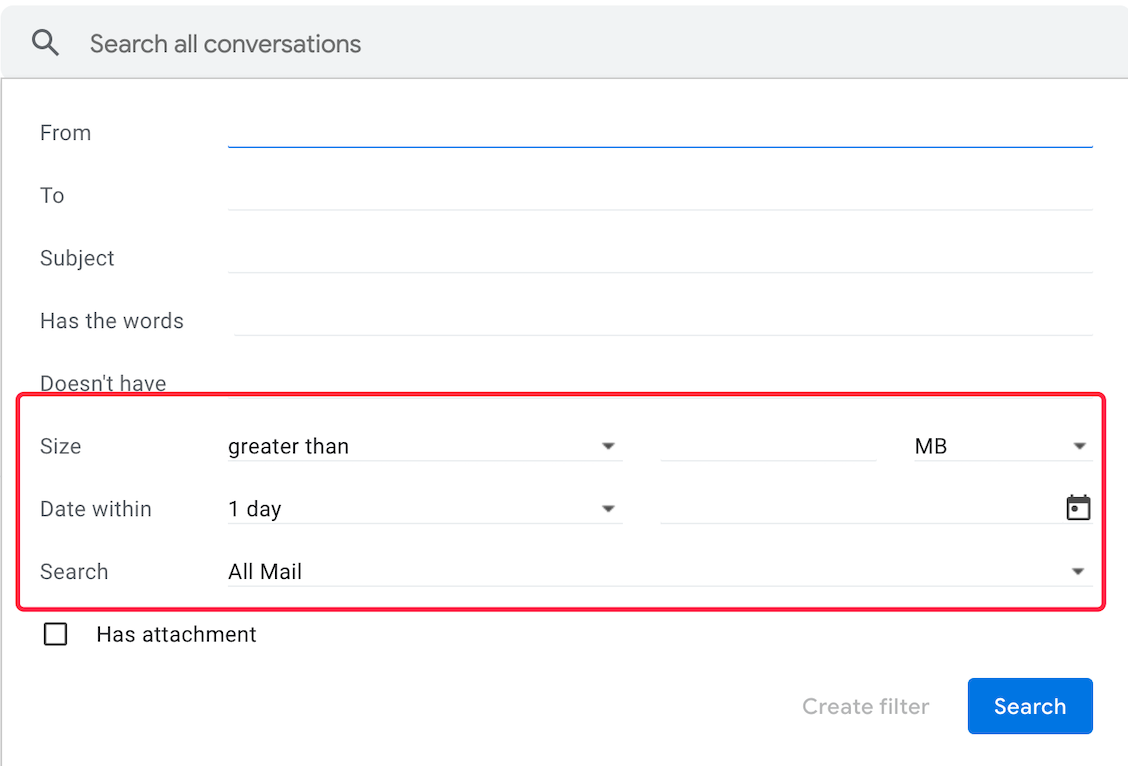
Task: Click into the To input field
Action: coord(660,195)
